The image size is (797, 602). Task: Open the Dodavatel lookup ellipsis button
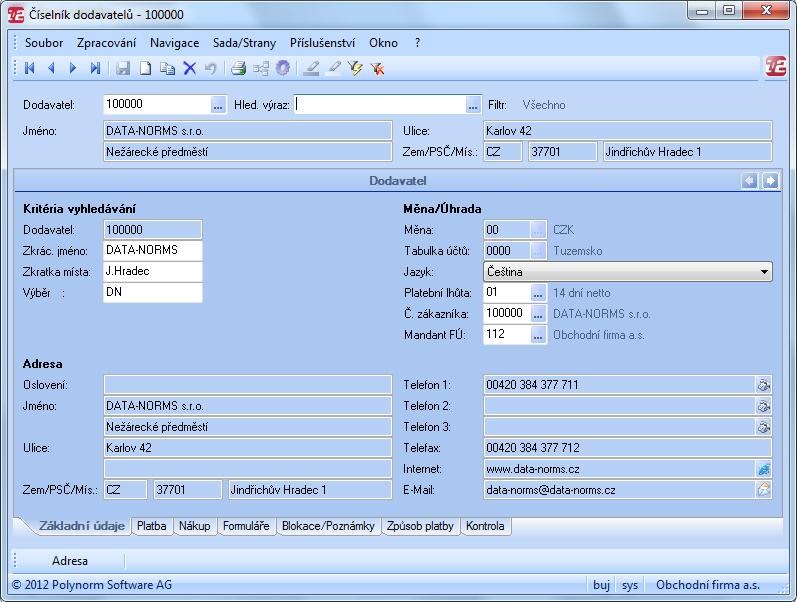pos(218,105)
